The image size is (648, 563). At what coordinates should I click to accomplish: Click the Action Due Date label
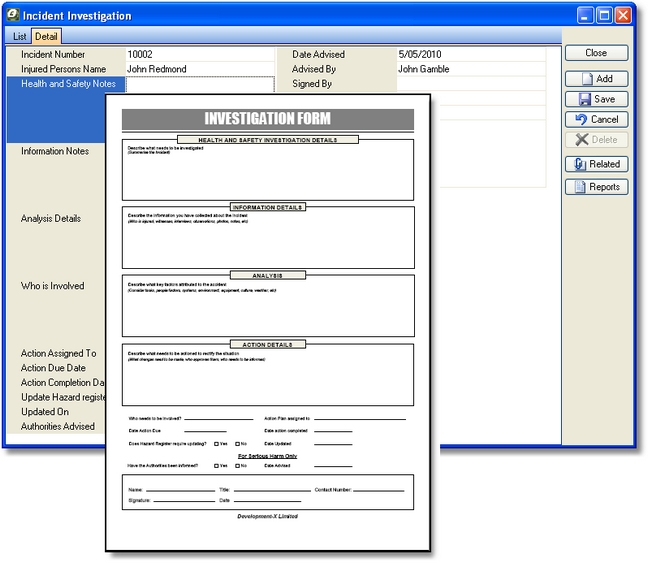(x=53, y=368)
